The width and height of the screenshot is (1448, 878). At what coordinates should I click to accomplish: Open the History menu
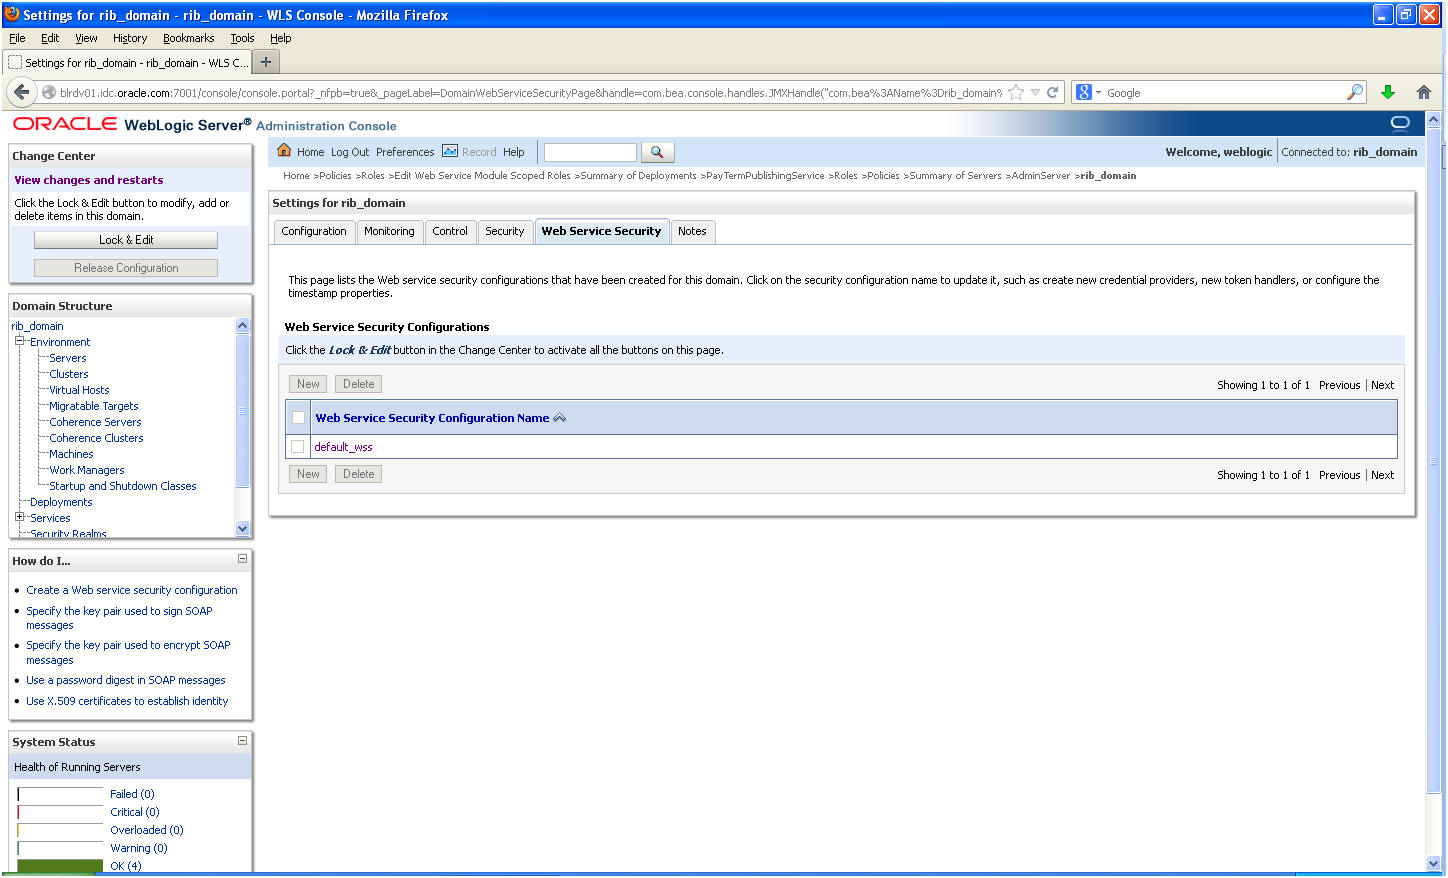pyautogui.click(x=130, y=38)
